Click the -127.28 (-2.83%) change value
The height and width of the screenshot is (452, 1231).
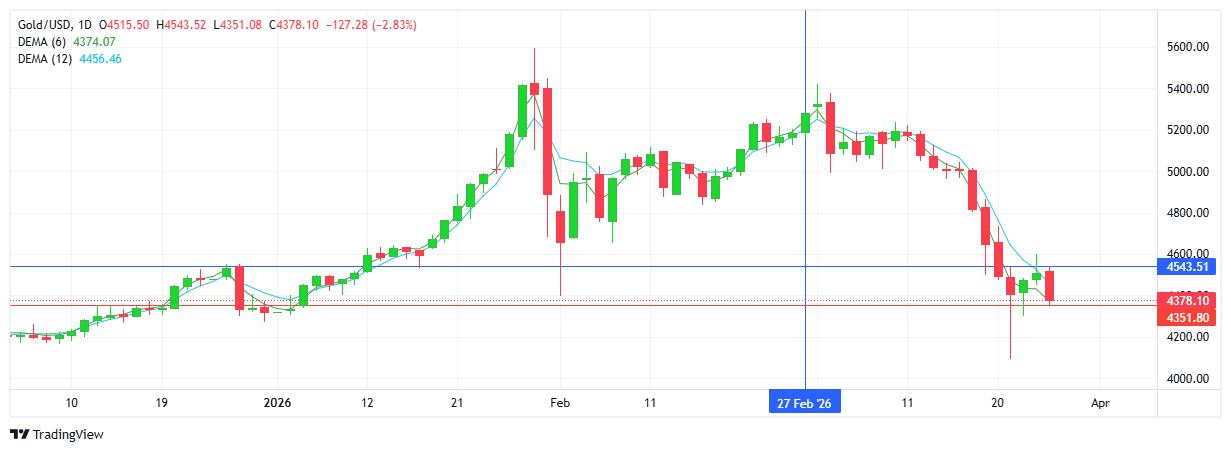coord(370,24)
